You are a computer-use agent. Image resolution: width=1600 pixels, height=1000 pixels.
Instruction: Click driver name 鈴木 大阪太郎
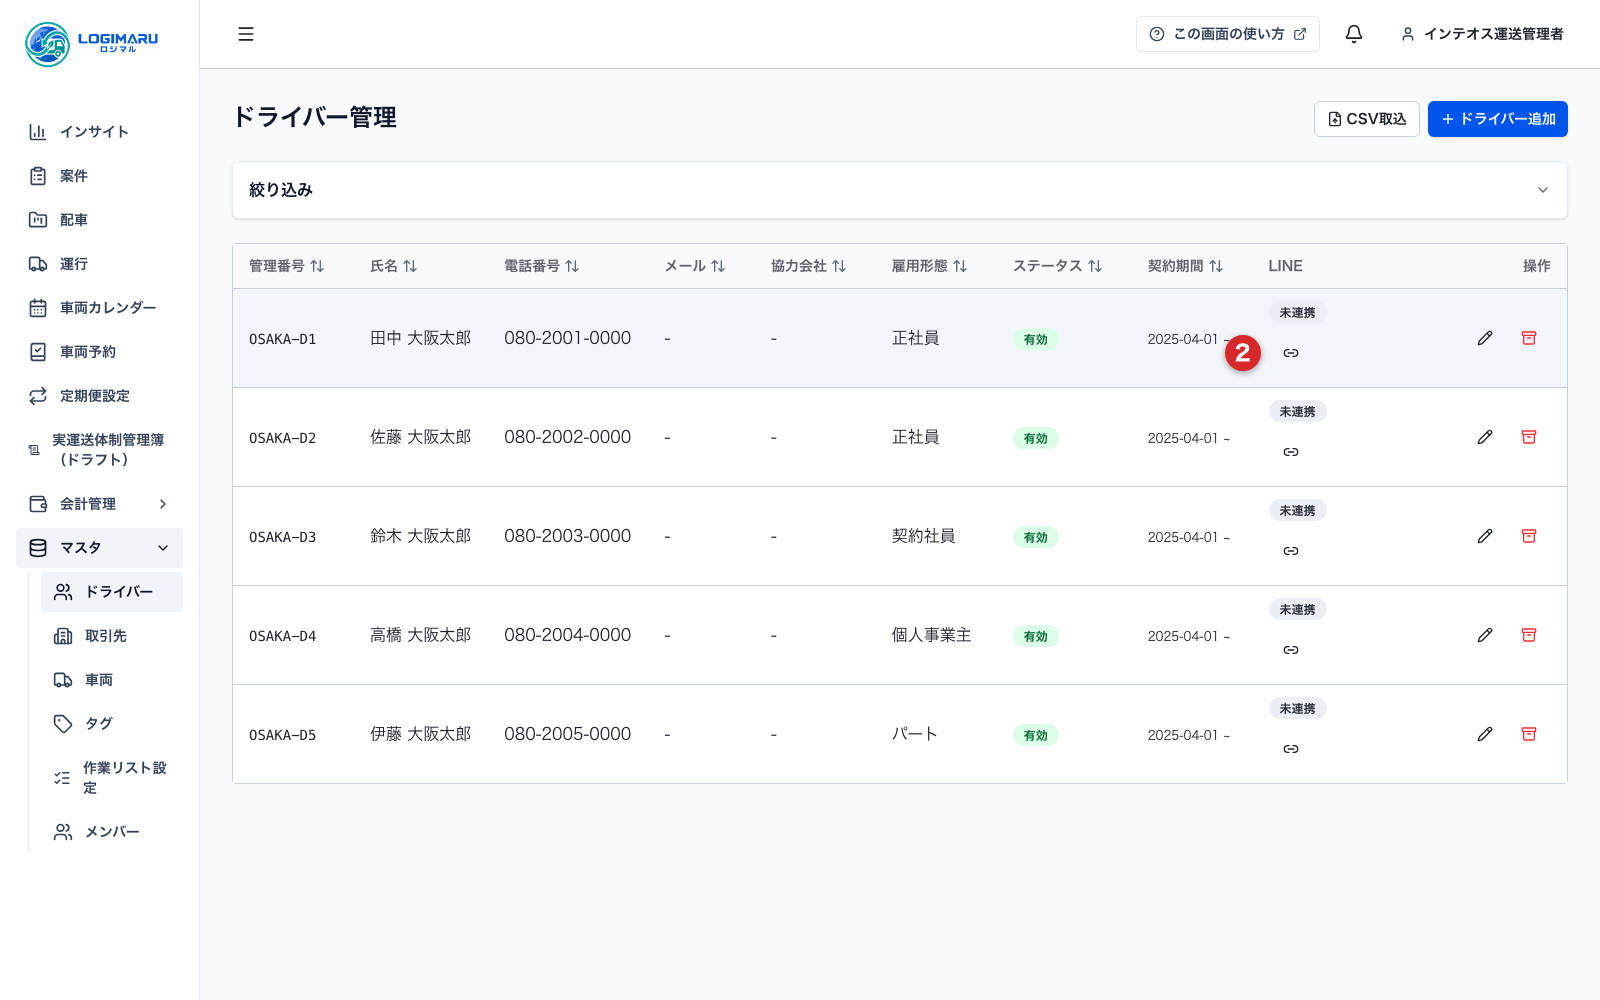coord(420,536)
